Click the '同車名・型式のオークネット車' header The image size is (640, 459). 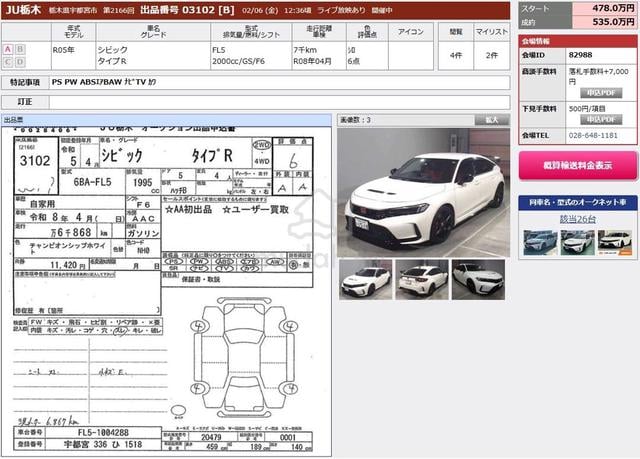[x=578, y=202]
